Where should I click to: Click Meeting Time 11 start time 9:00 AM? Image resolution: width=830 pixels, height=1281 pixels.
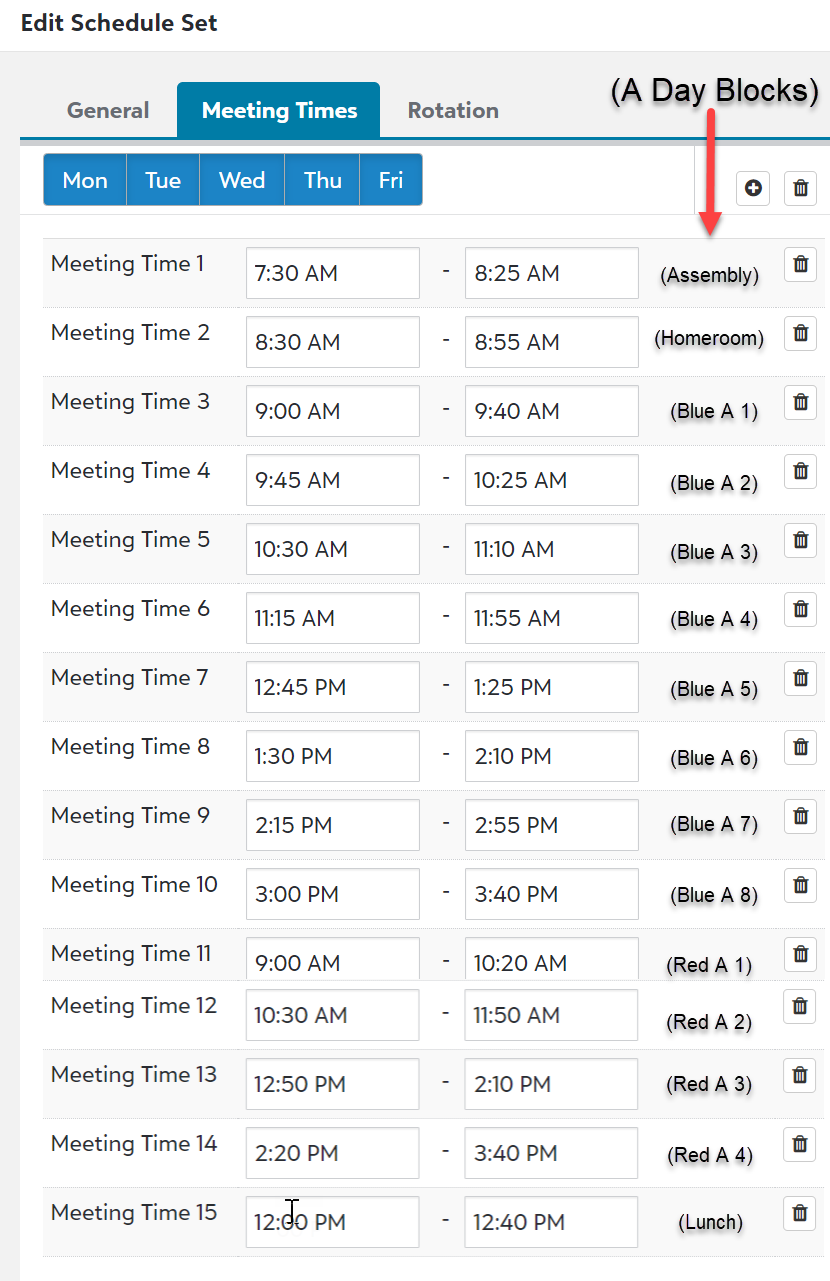[x=332, y=962]
